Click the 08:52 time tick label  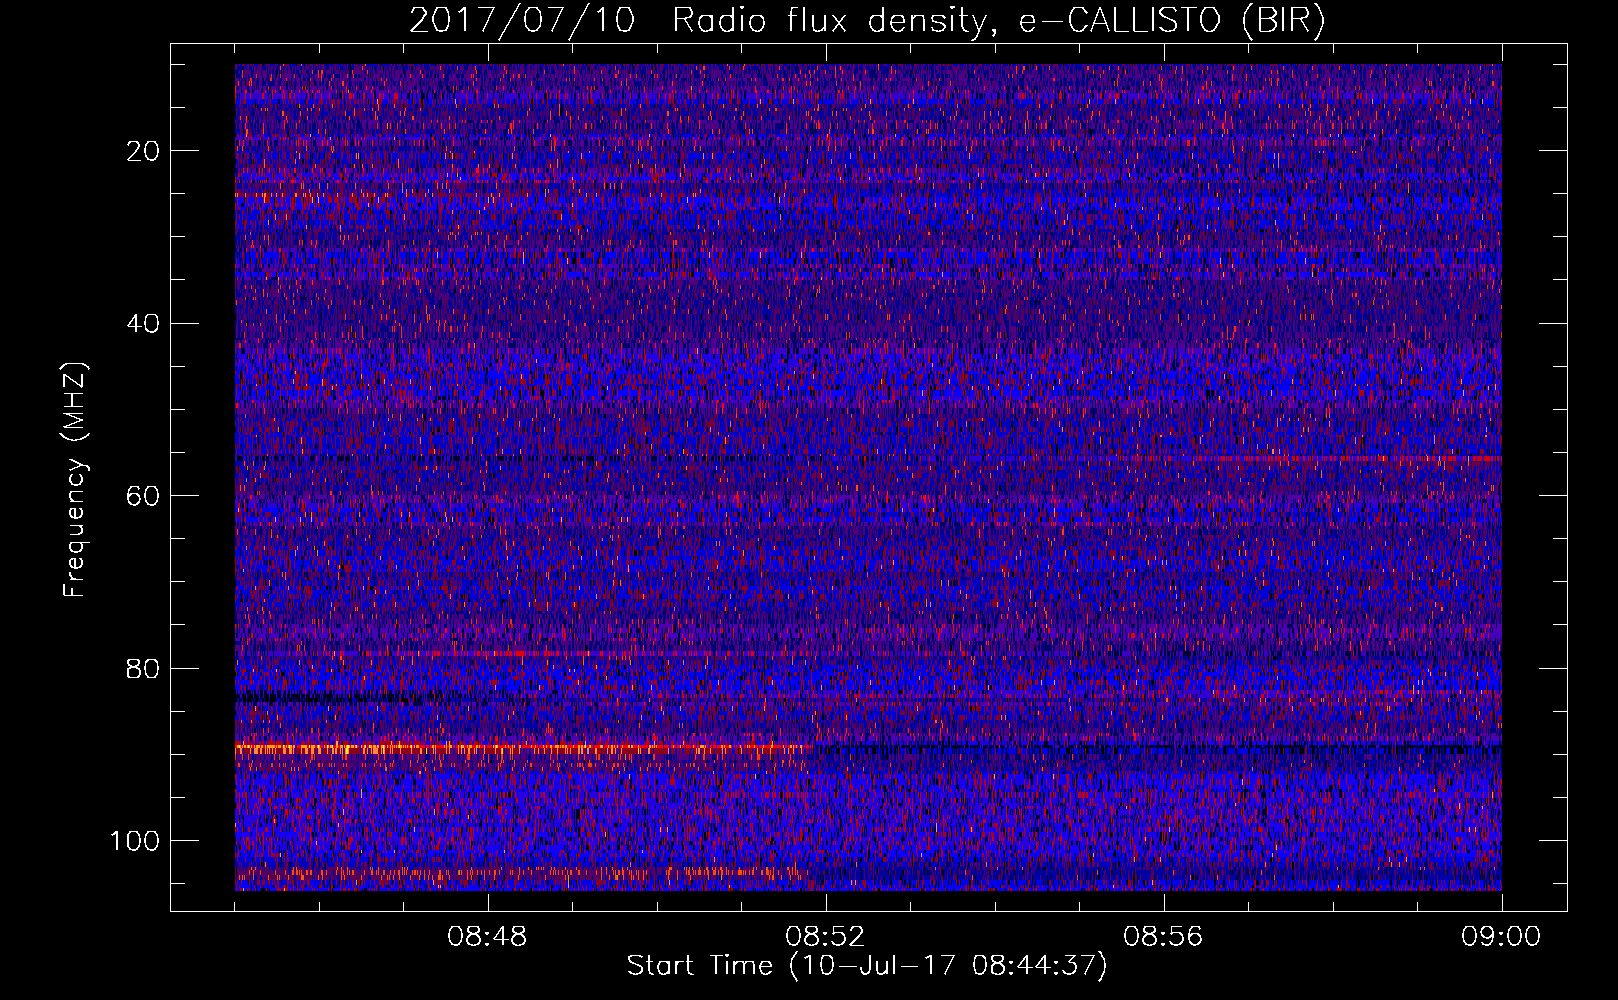click(x=825, y=937)
